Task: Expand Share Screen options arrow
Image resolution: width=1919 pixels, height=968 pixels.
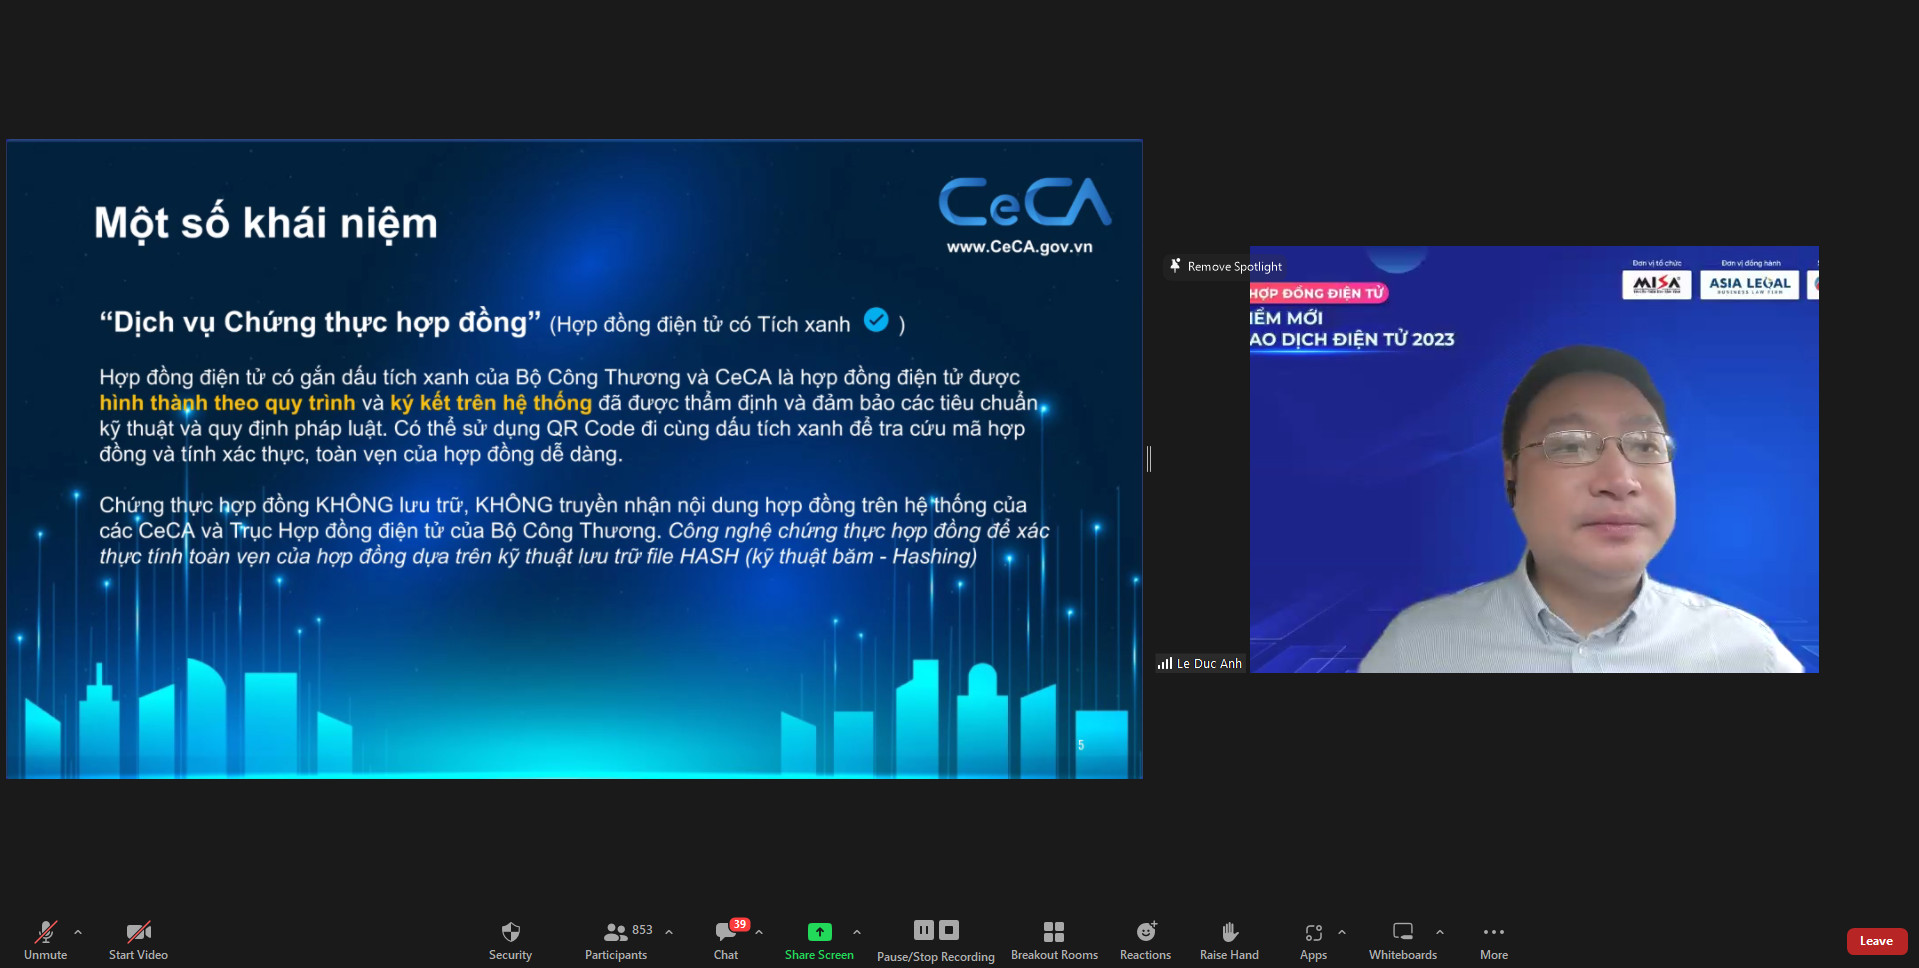Action: pos(857,932)
